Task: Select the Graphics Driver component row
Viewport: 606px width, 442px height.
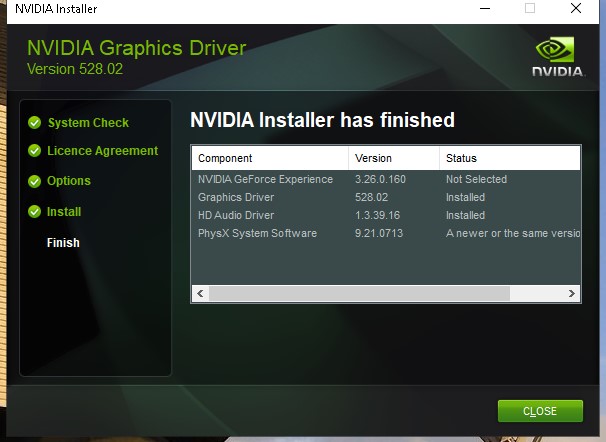Action: [x=386, y=197]
